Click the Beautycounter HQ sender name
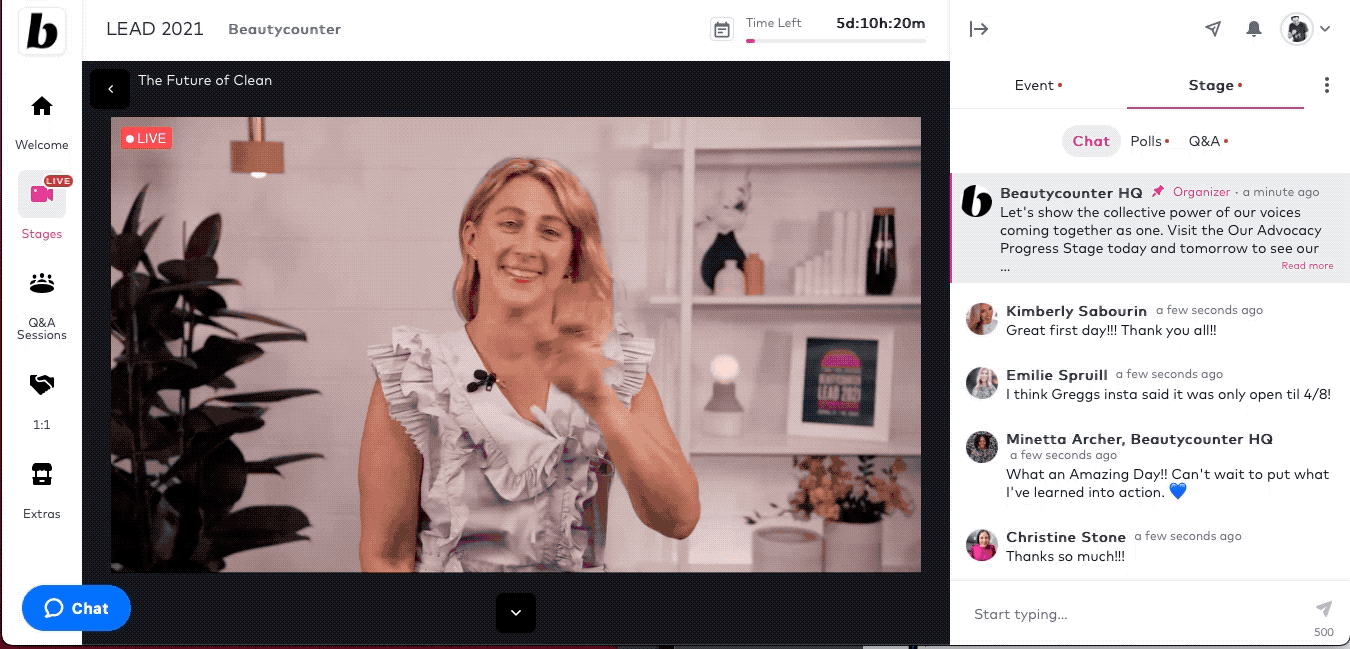This screenshot has width=1350, height=649. pyautogui.click(x=1071, y=192)
